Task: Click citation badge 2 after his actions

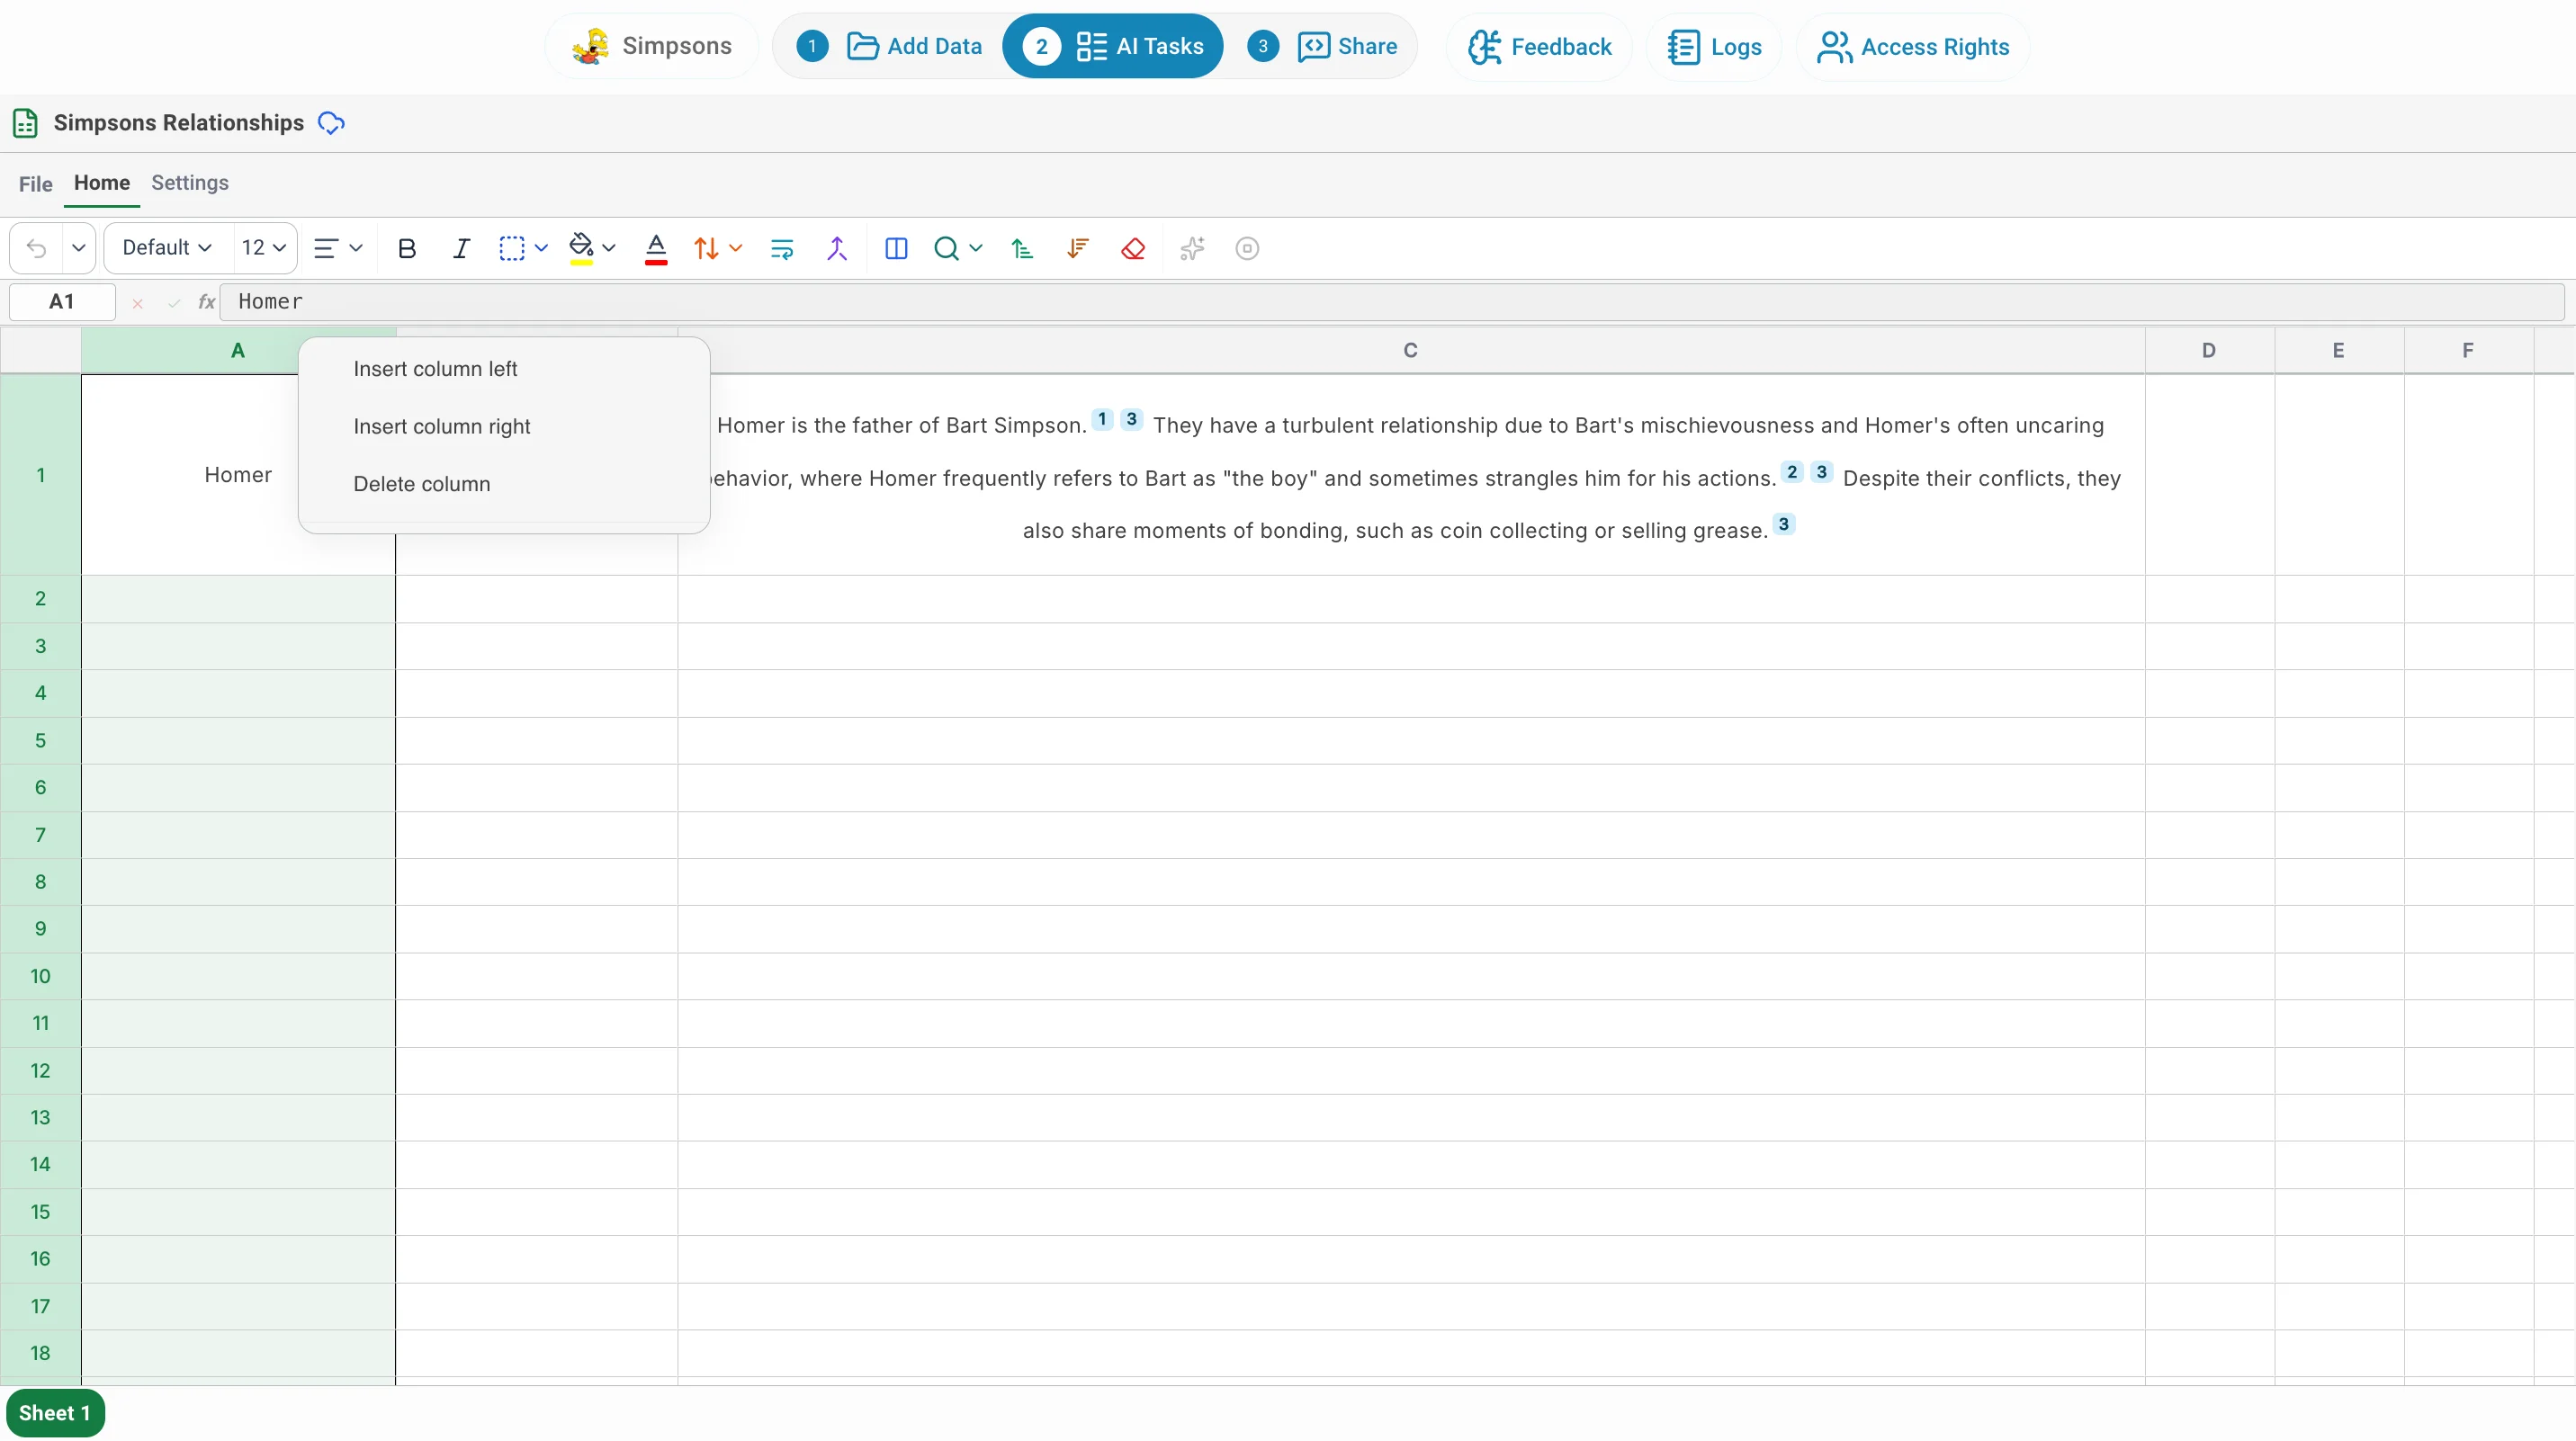Action: pos(1792,472)
